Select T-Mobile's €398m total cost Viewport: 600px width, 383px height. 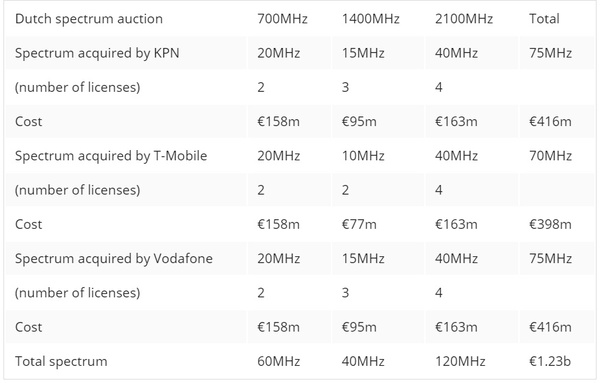(550, 224)
